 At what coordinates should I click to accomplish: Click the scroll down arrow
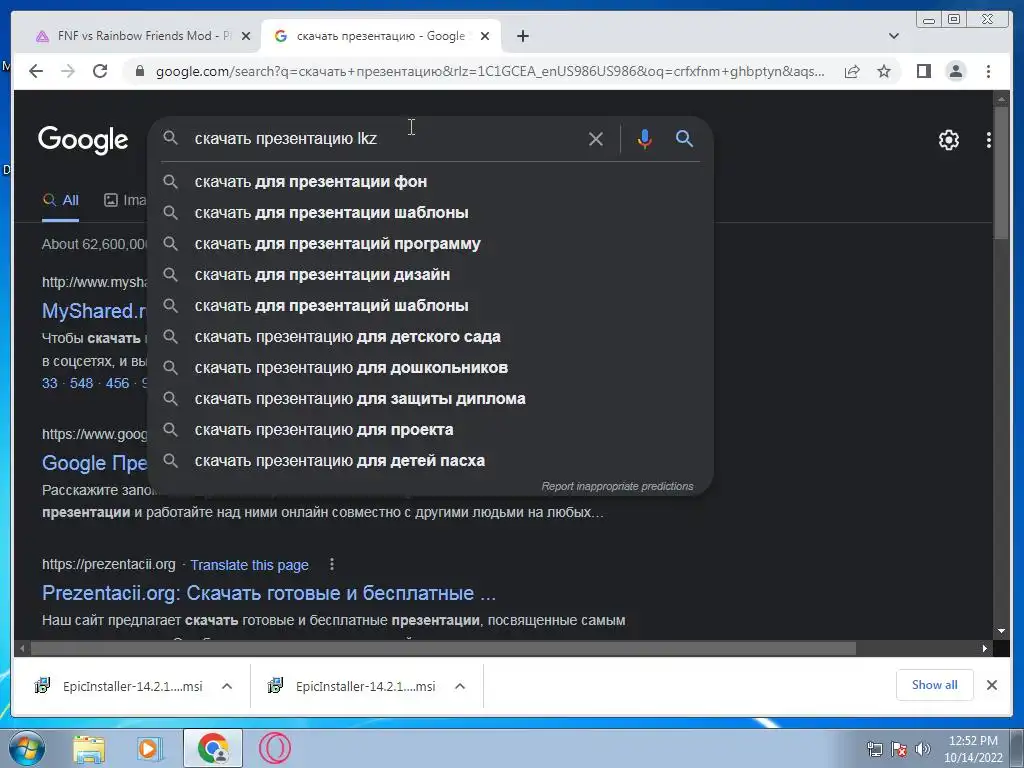coord(1001,632)
